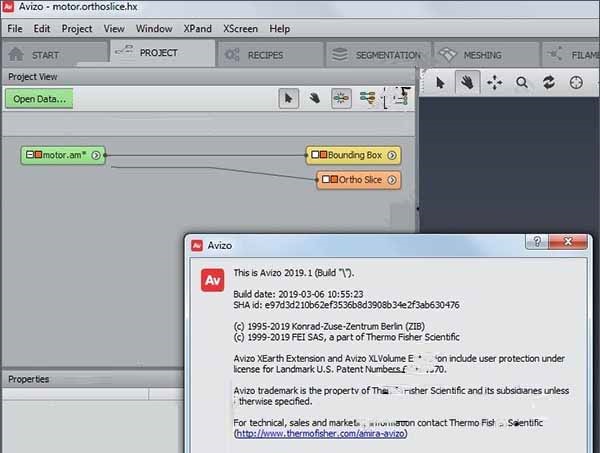Open the XScreen menu
Screen dimensions: 600x453
coord(240,29)
